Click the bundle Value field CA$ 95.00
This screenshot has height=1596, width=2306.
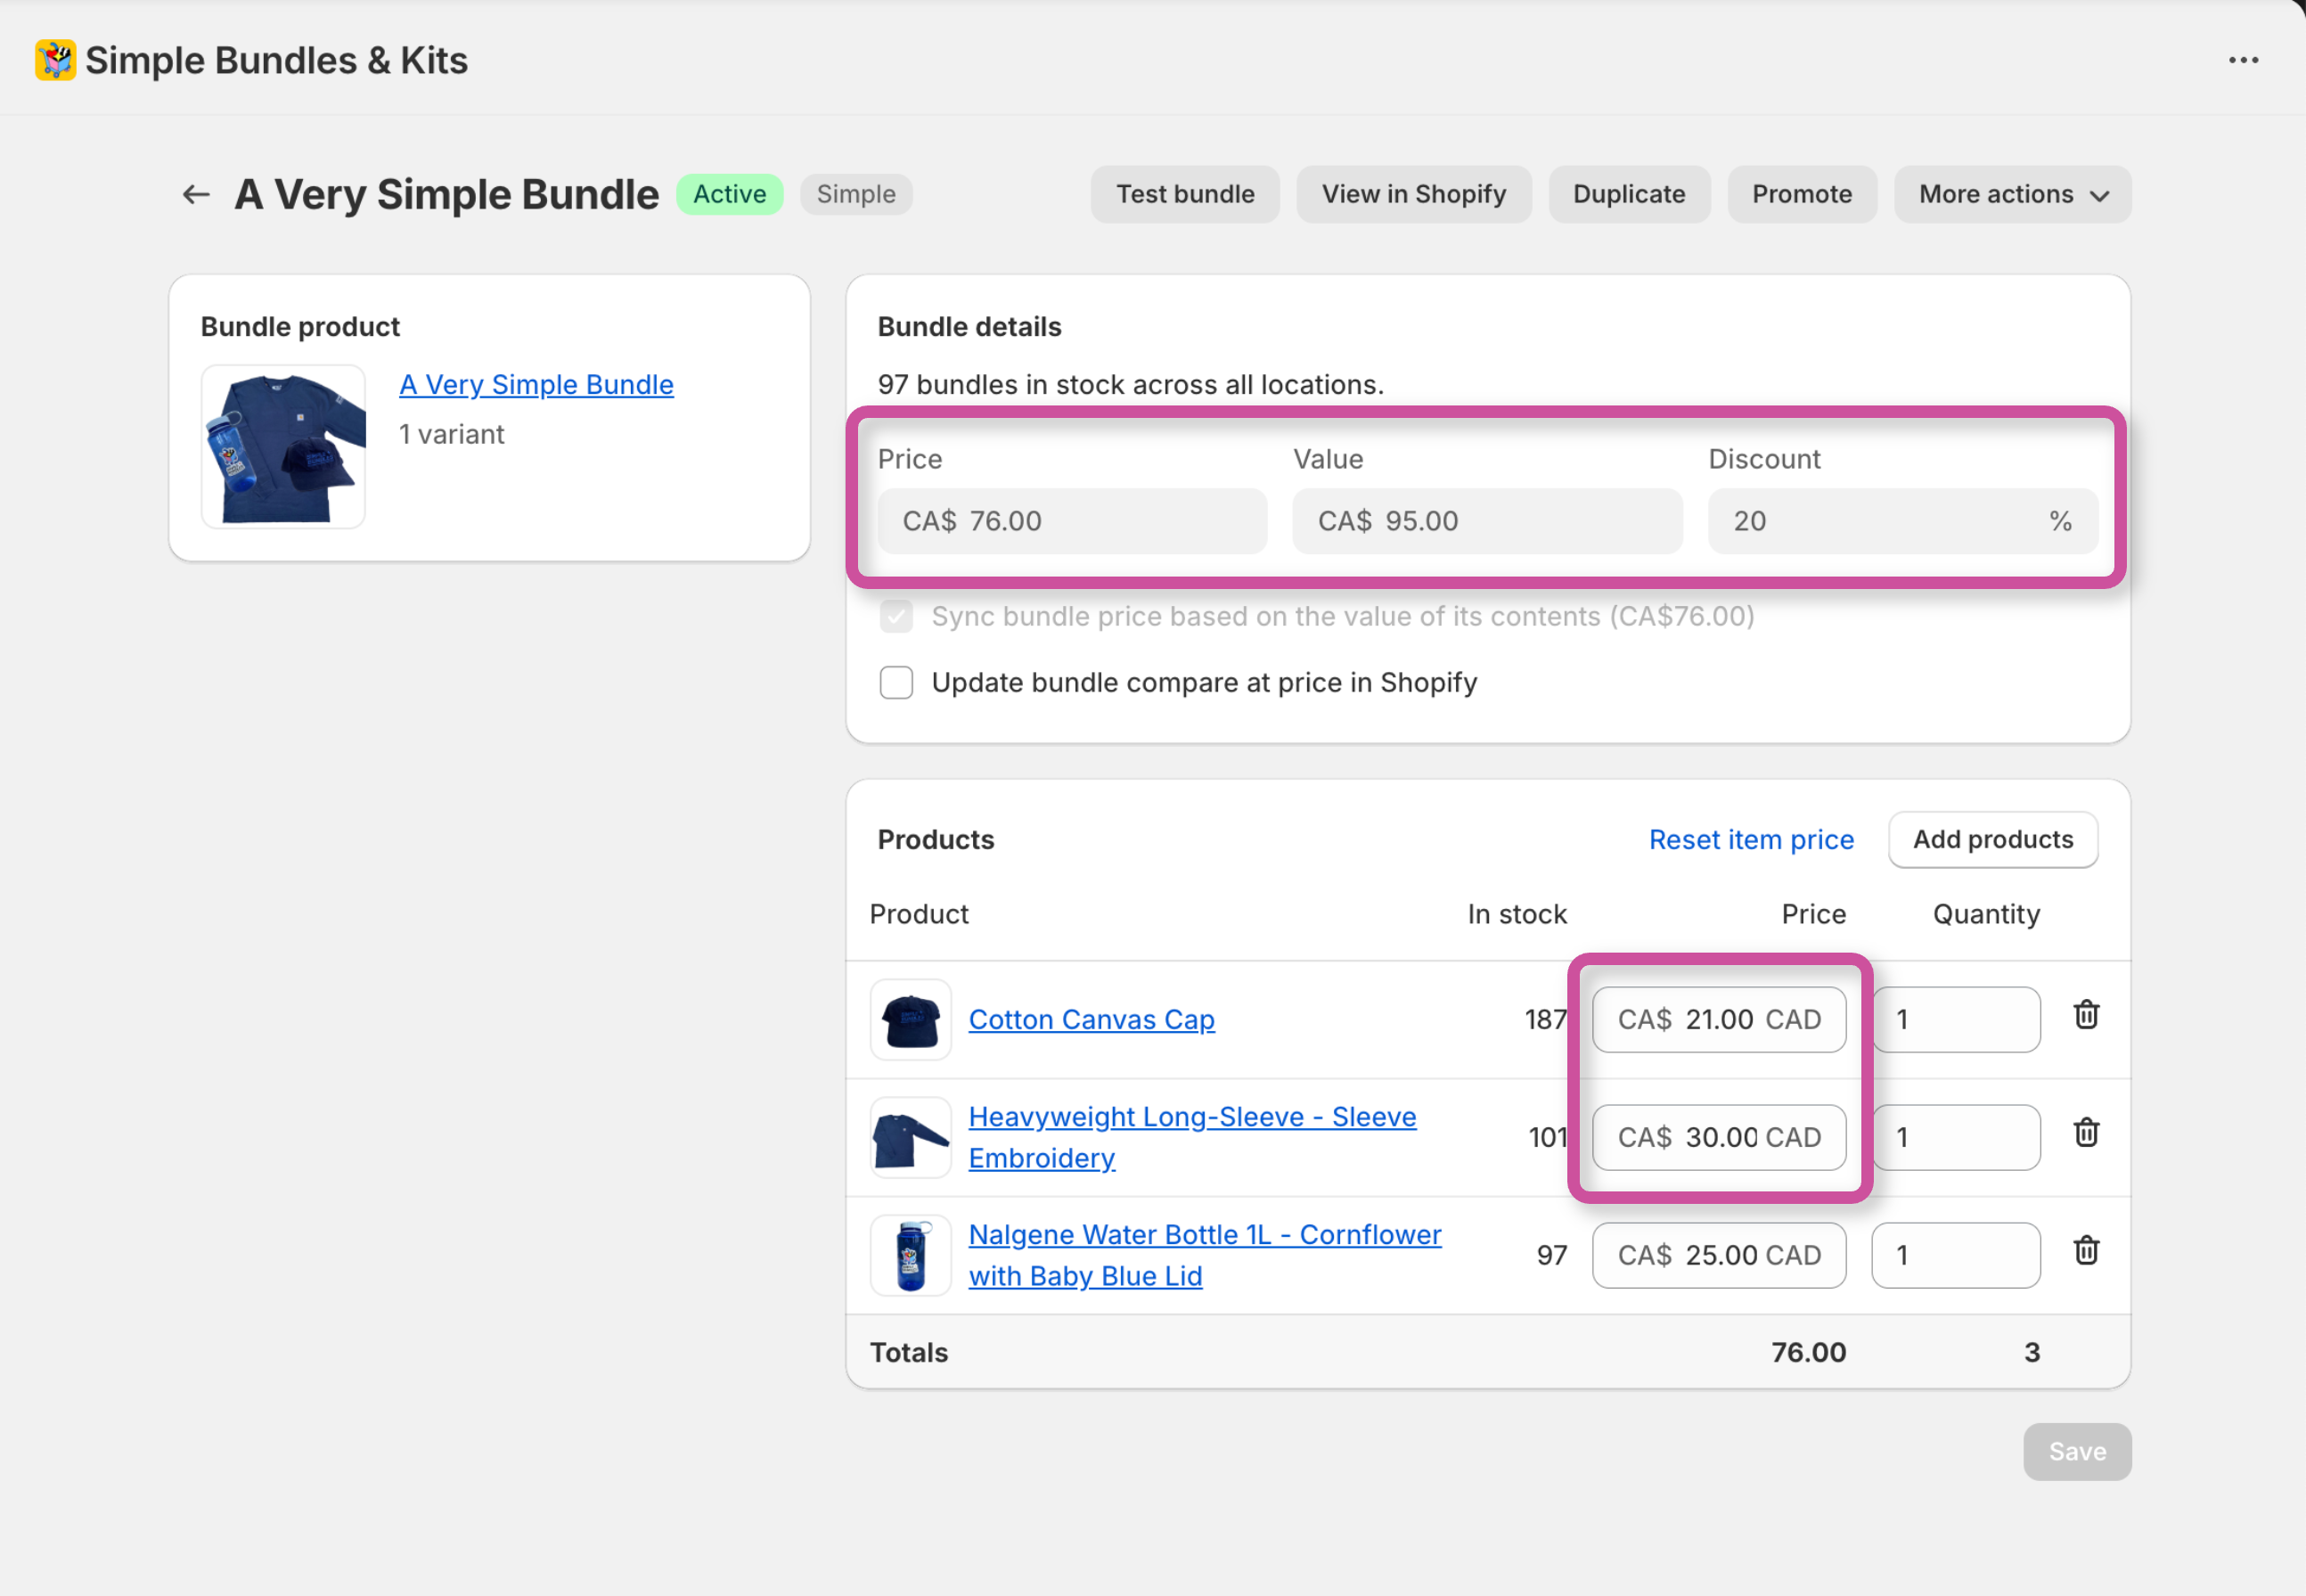(1487, 521)
